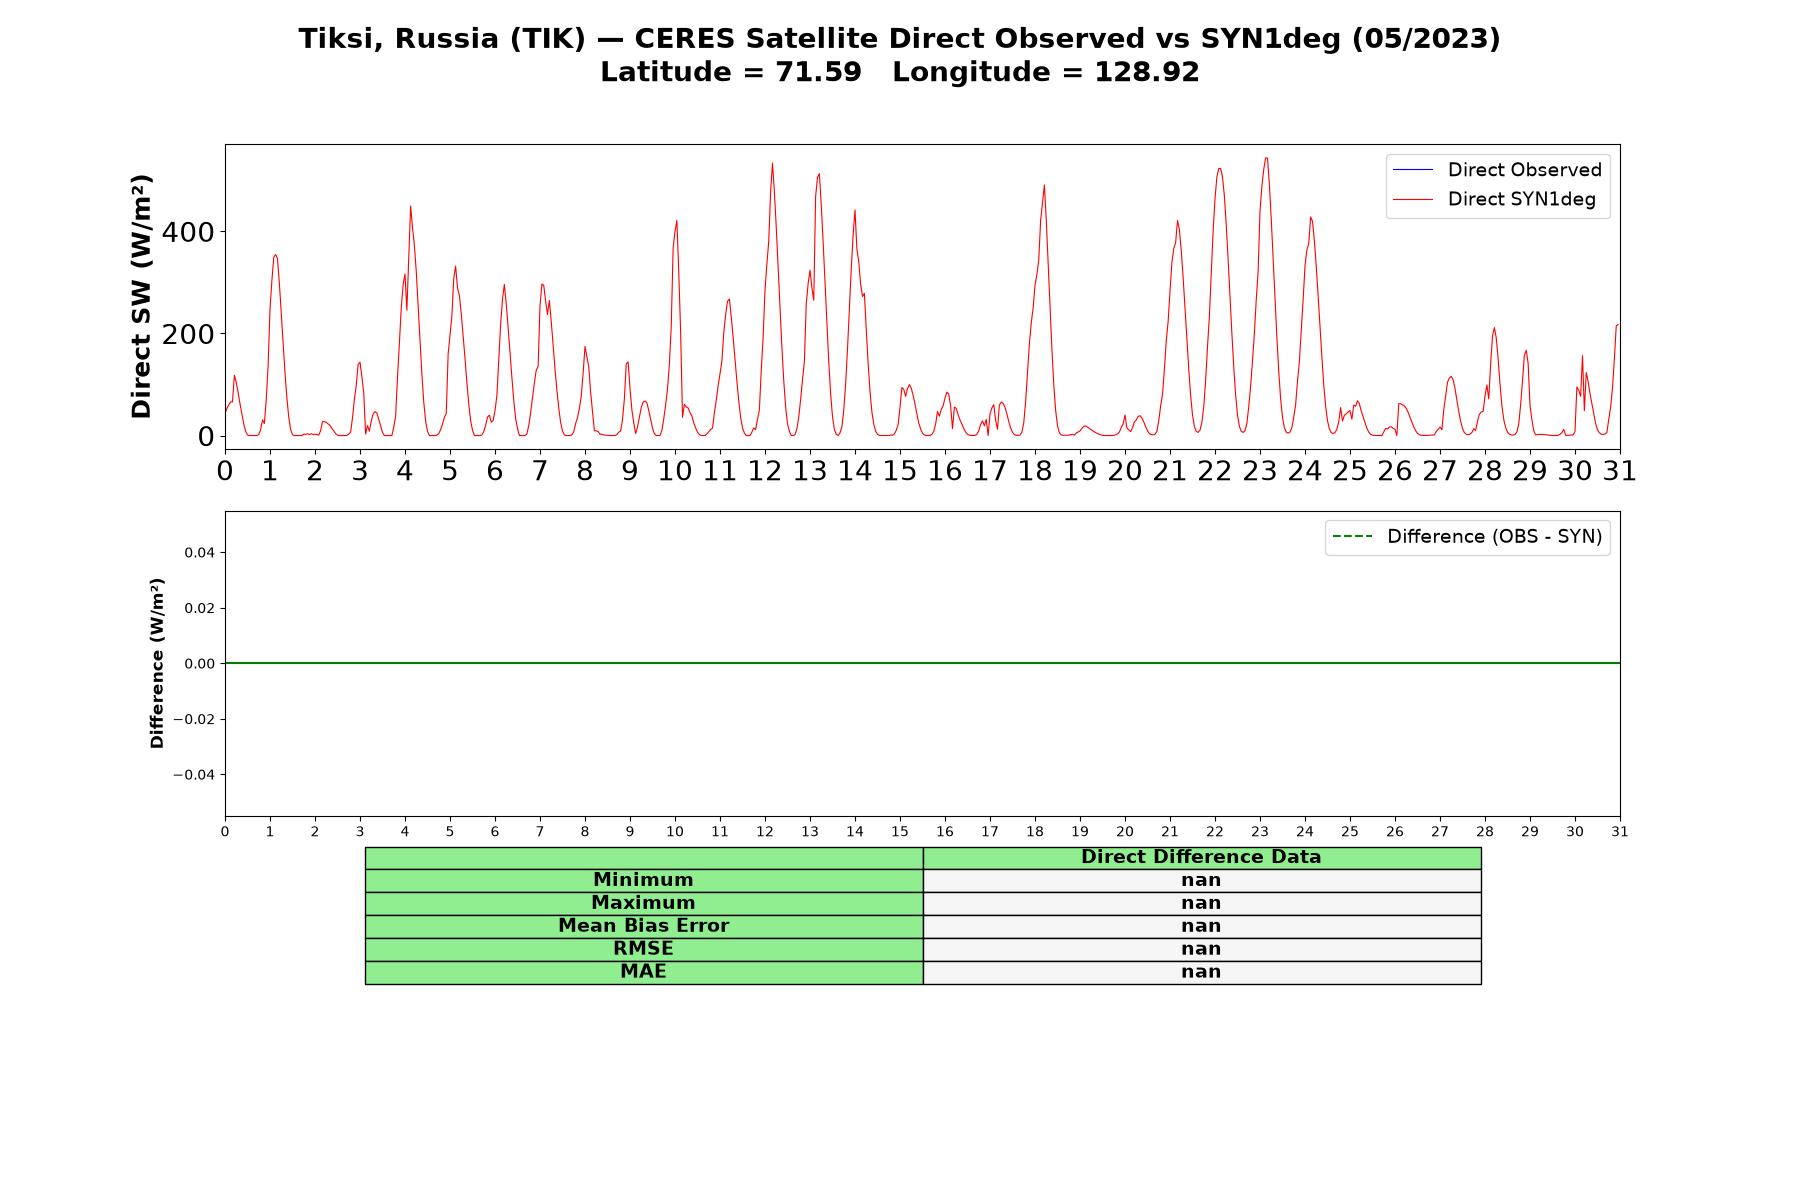The height and width of the screenshot is (1200, 1800).
Task: Select the Maximum row label in table
Action: tap(643, 903)
